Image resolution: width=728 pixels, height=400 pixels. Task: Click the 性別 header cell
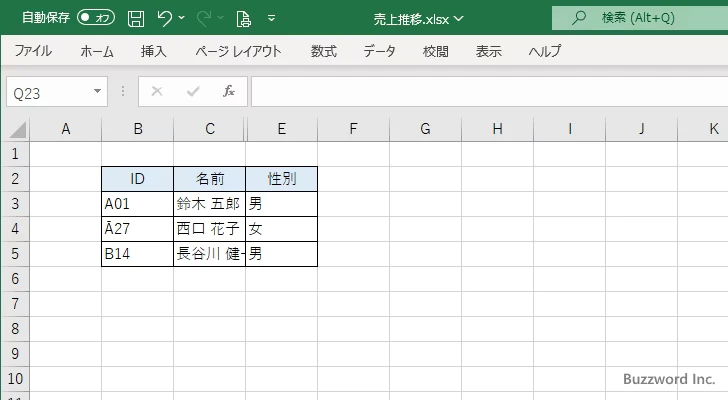point(281,179)
